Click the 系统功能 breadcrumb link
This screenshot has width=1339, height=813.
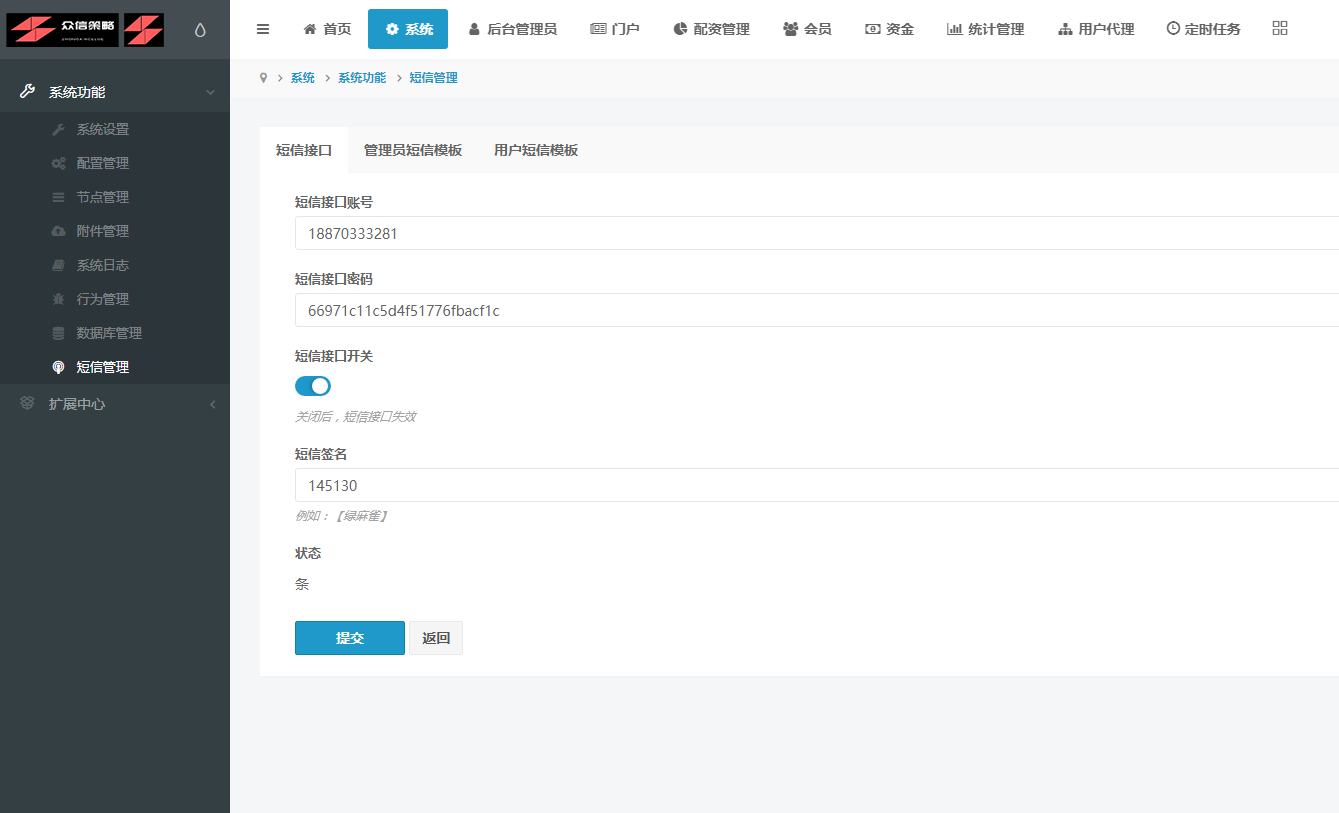(x=361, y=78)
